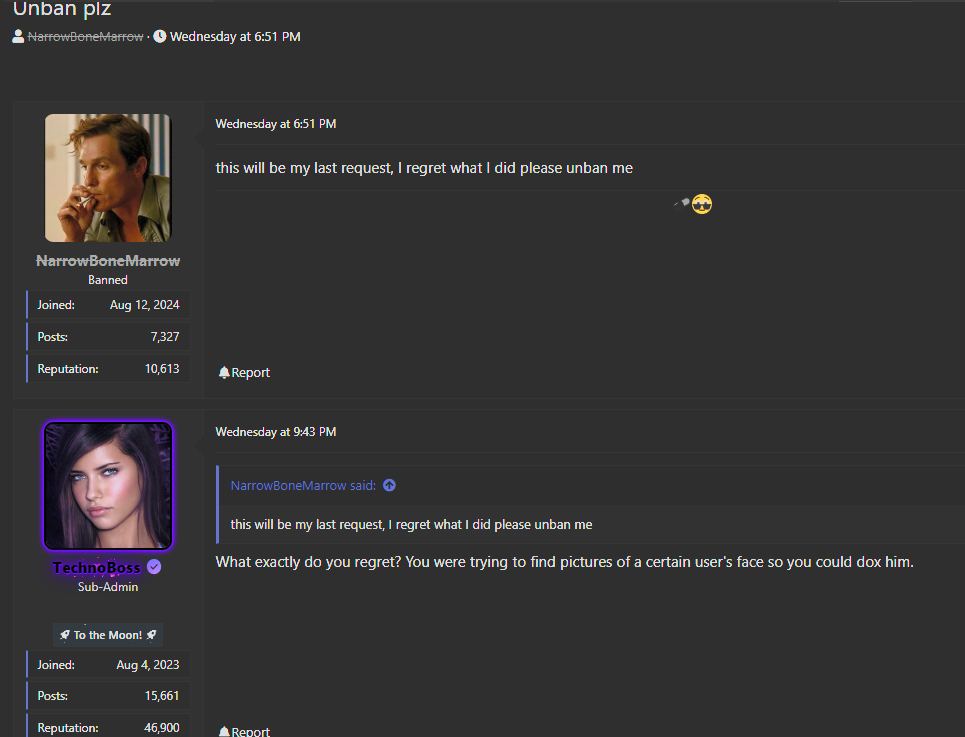Click 'NarrowBoneMarrow said:' quote link
The image size is (965, 737).
click(303, 486)
